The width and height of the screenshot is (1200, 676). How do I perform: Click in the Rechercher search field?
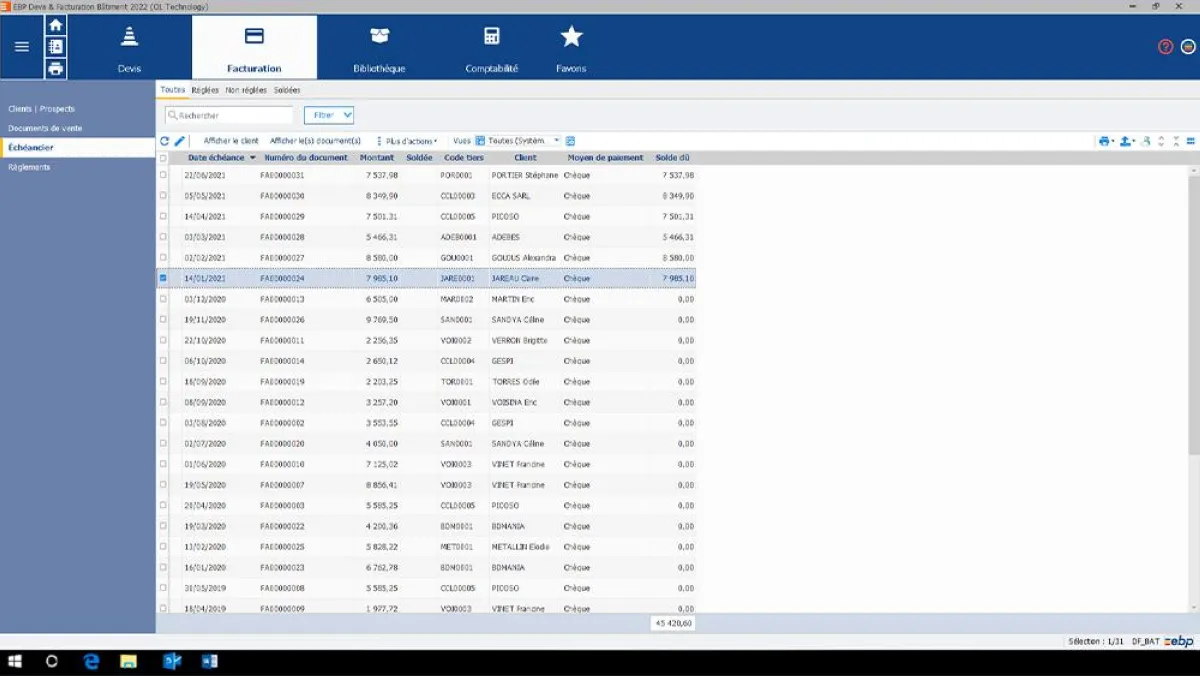pos(229,115)
